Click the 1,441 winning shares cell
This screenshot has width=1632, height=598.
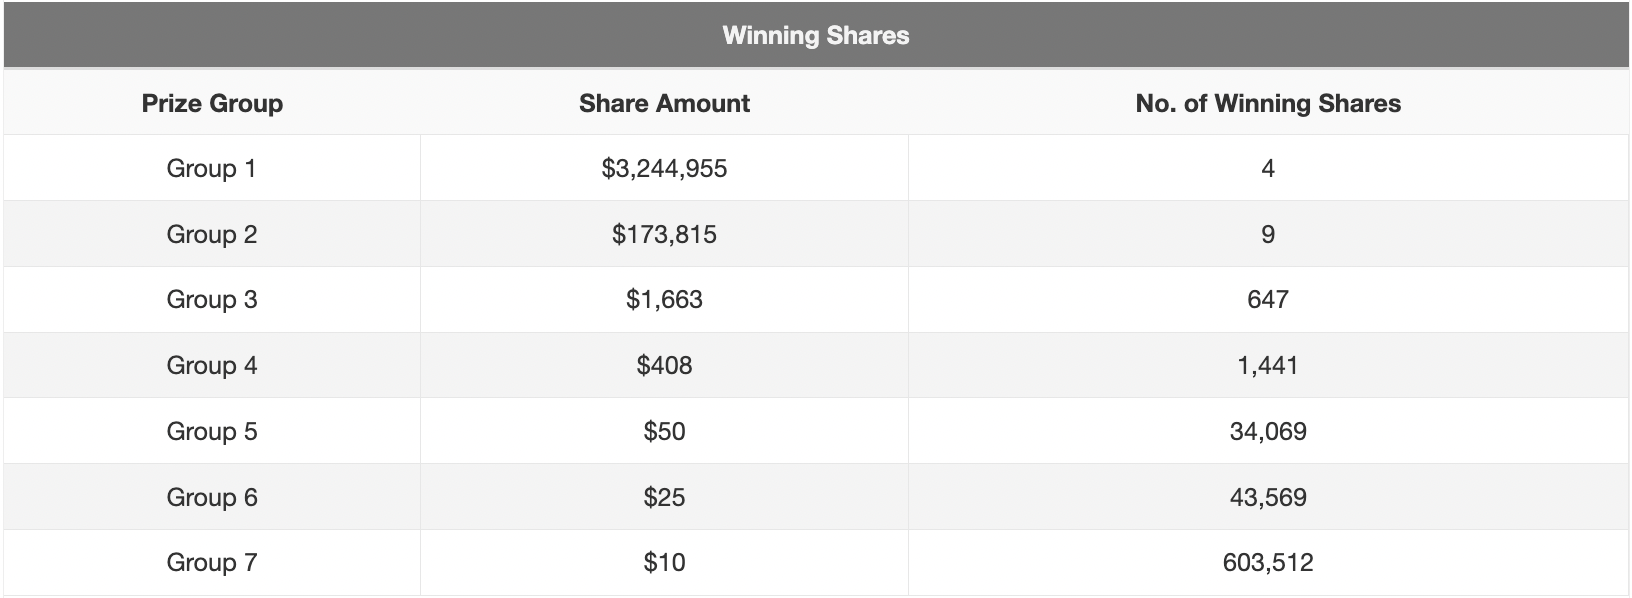pyautogui.click(x=1268, y=365)
